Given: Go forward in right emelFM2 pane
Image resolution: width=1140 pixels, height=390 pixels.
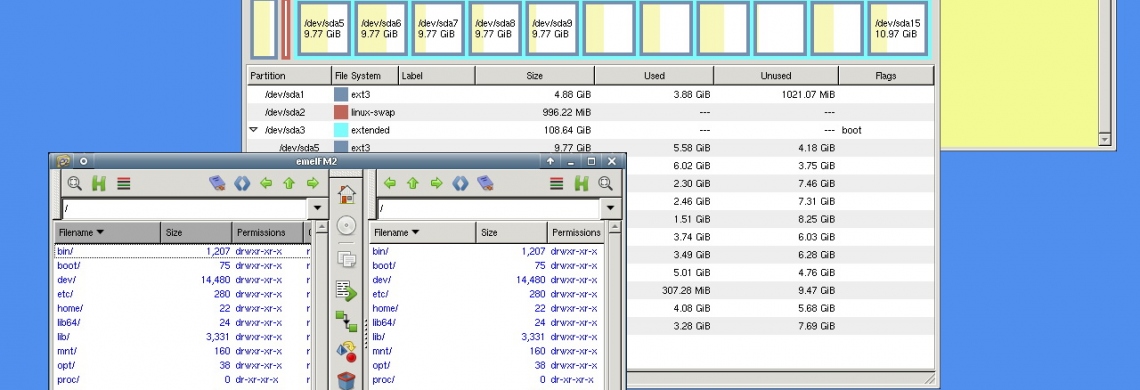Looking at the screenshot, I should coord(436,183).
